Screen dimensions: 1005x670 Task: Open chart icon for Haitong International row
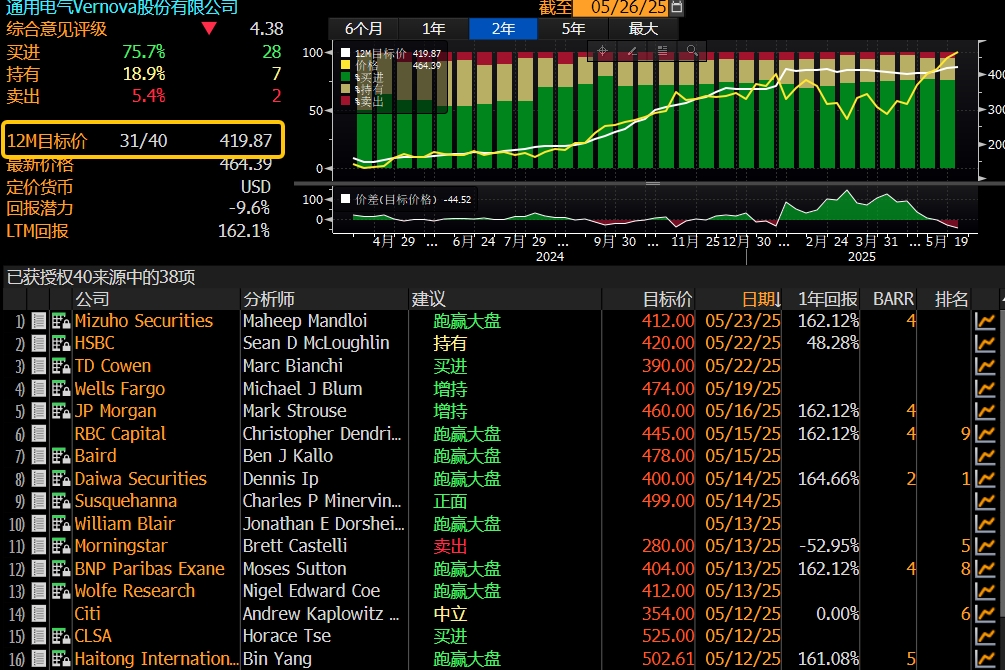985,658
